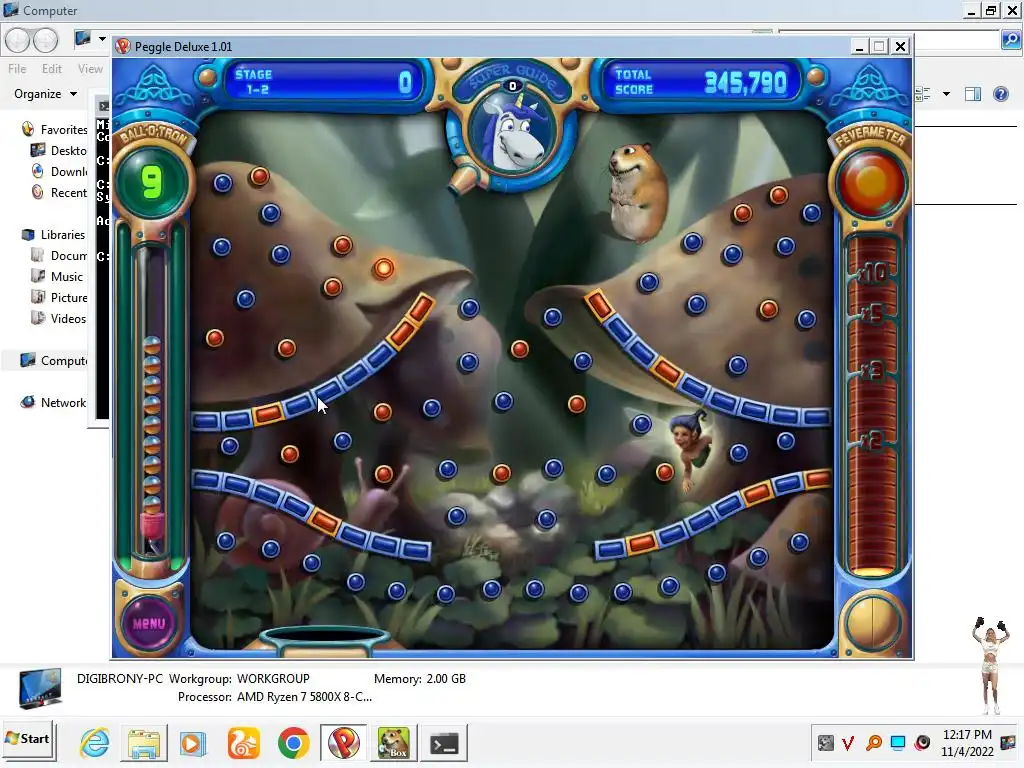Click the dancing character desktop widget
Viewport: 1024px width, 768px height.
(x=991, y=665)
